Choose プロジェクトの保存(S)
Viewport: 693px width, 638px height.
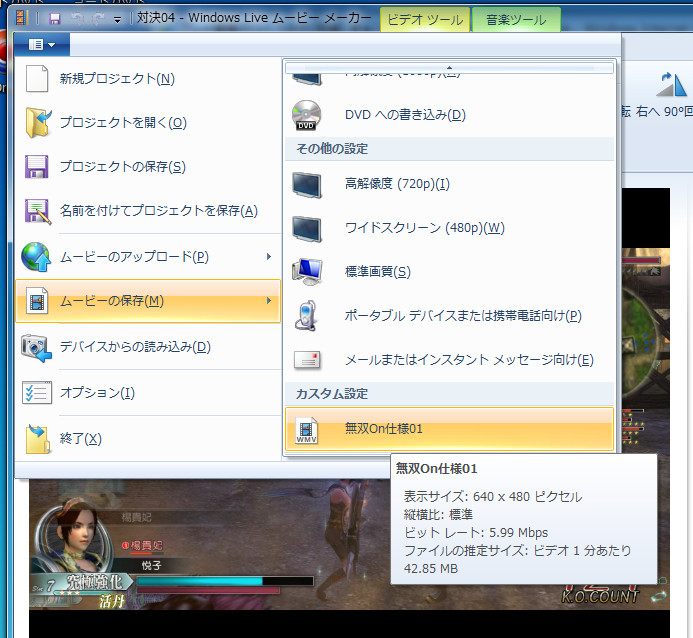point(148,167)
